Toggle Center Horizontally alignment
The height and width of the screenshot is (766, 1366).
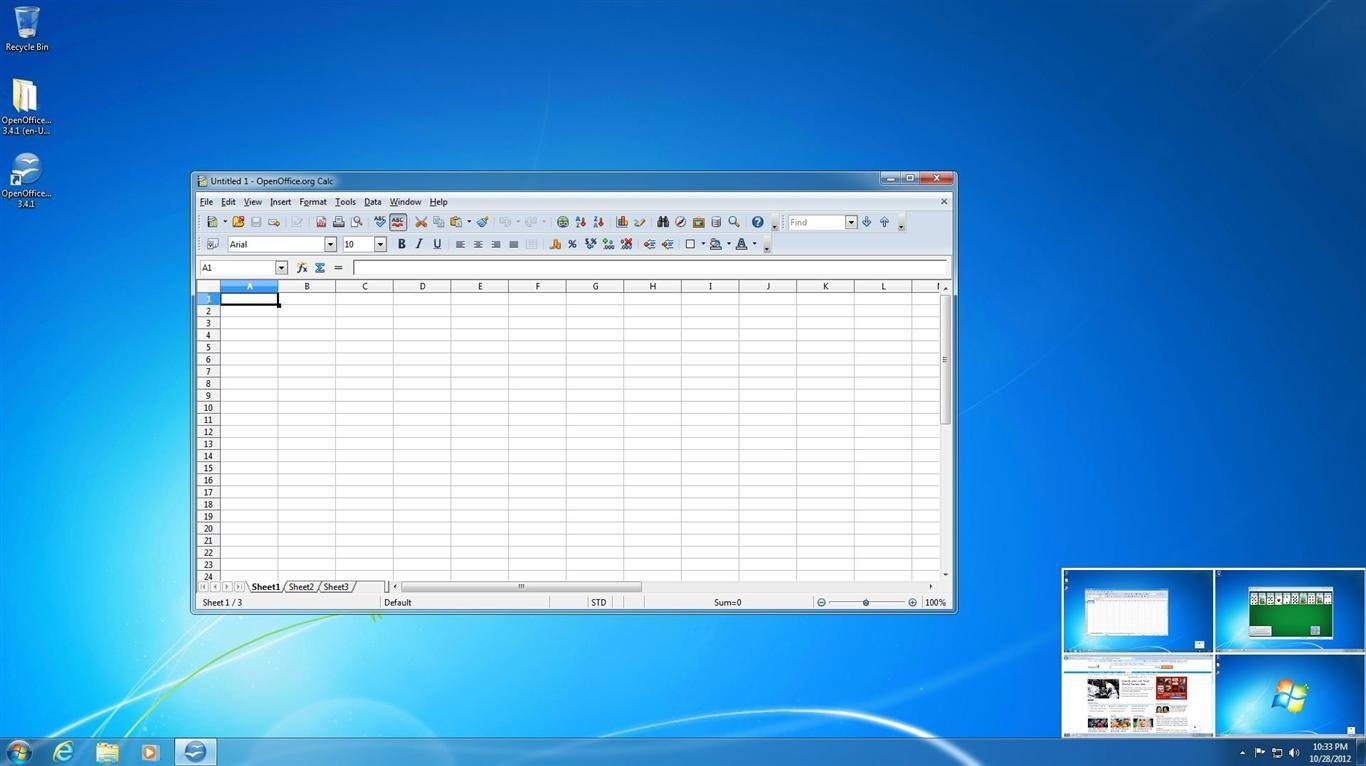478,244
